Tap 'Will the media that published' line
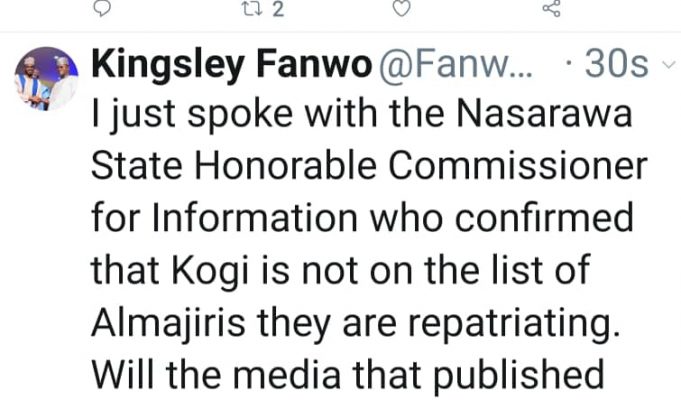 347,376
